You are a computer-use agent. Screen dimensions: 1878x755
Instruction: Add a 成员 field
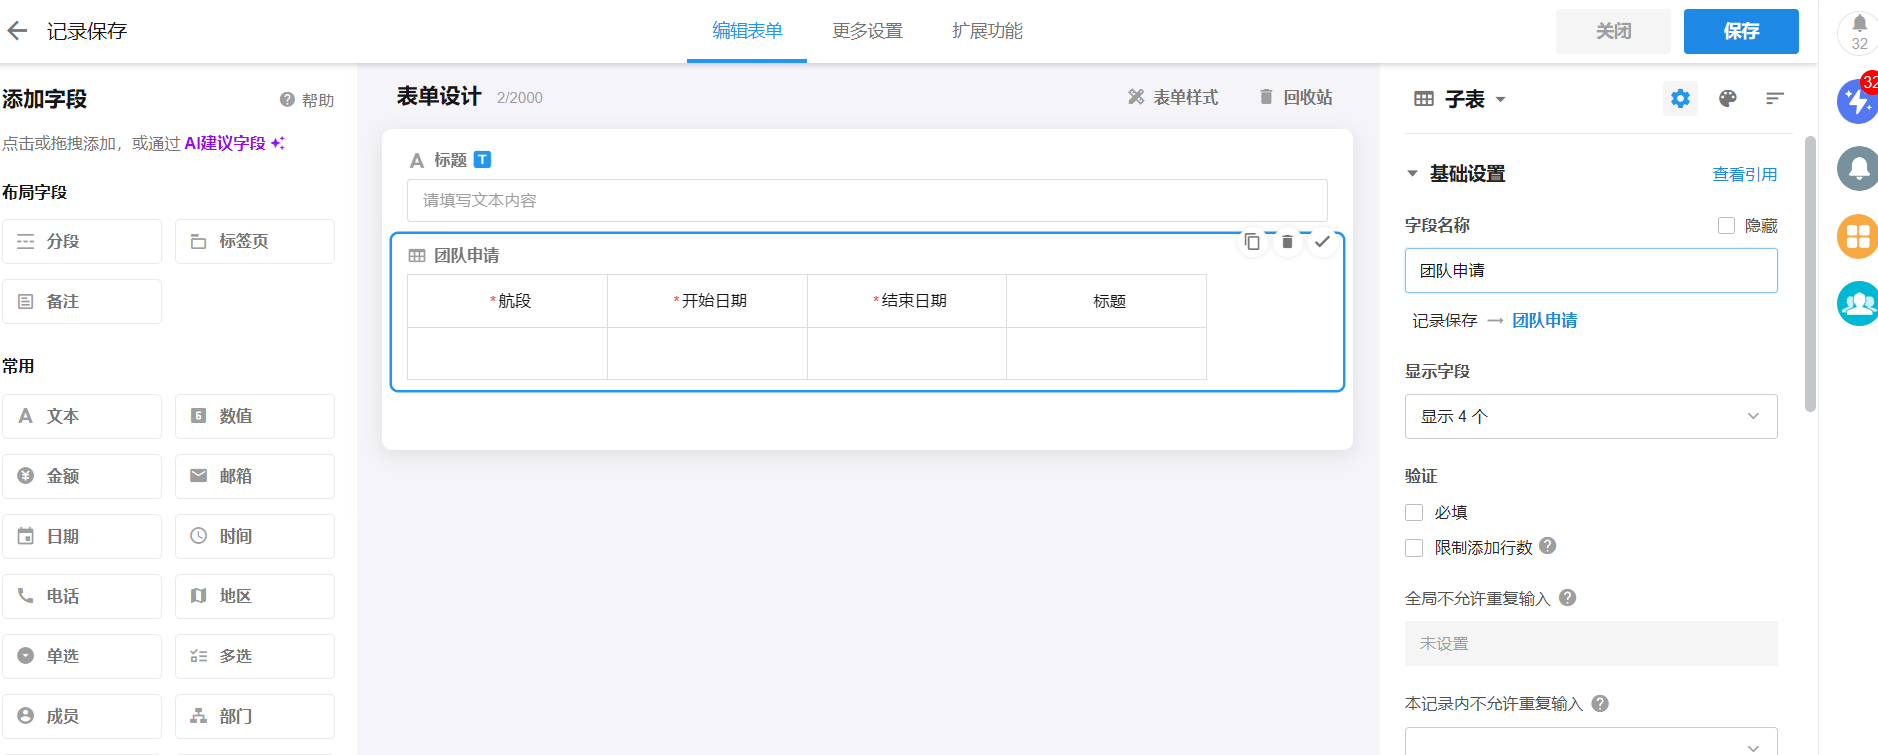click(82, 716)
